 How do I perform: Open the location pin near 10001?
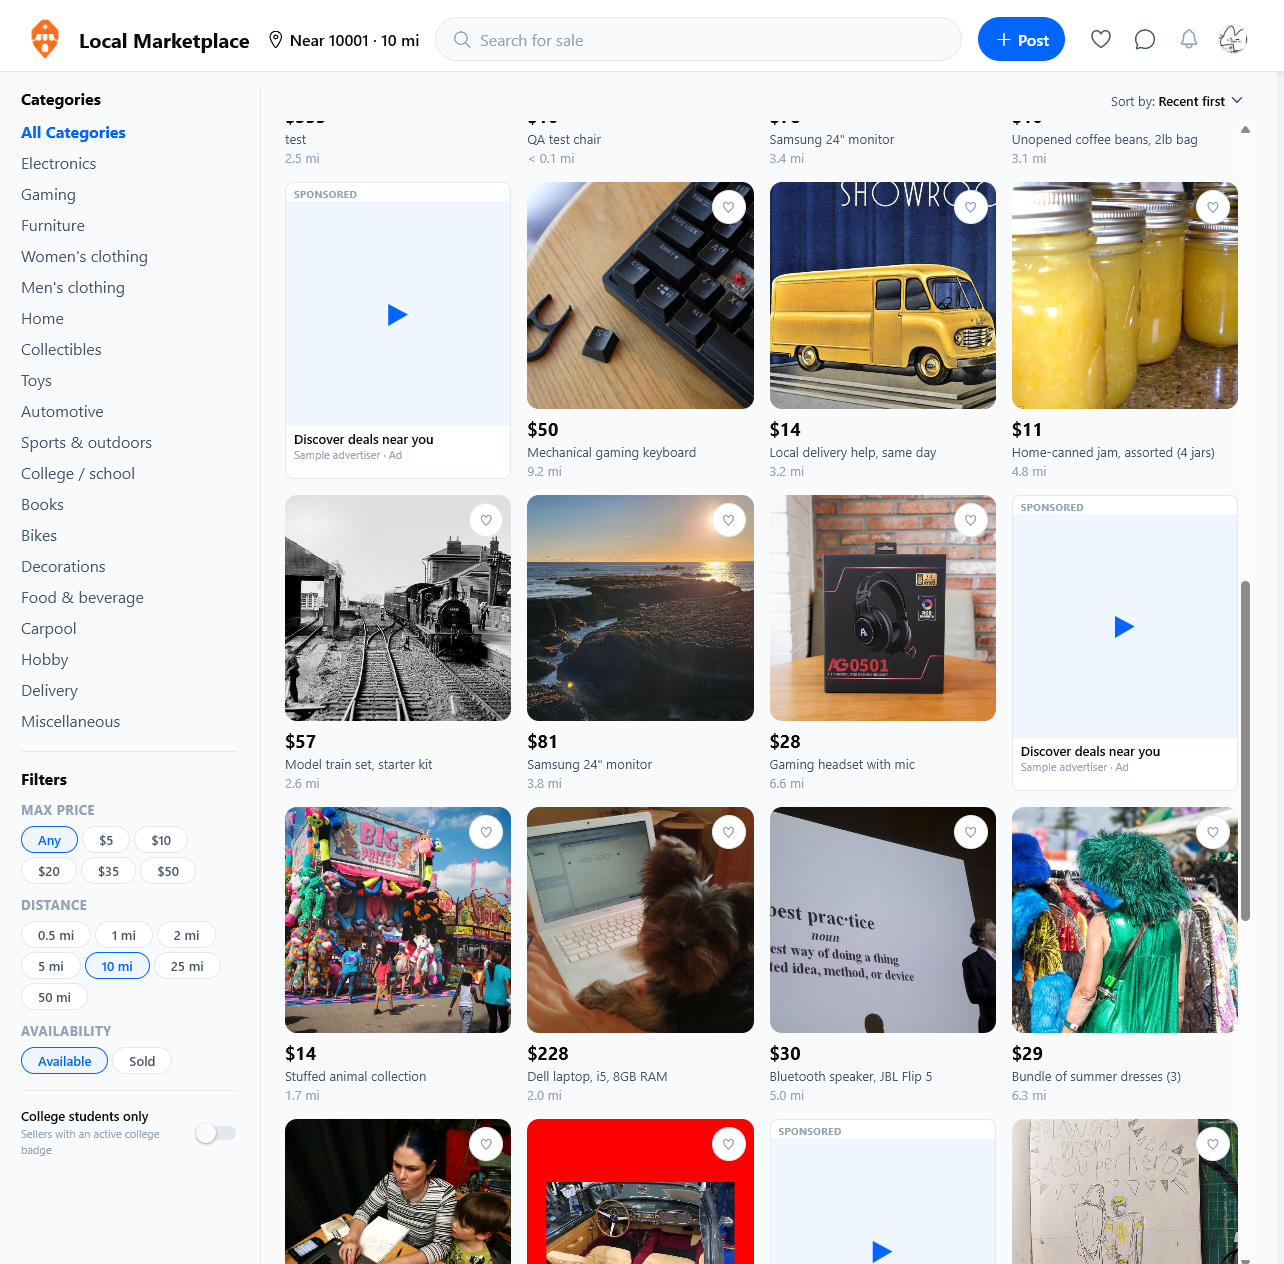(276, 40)
